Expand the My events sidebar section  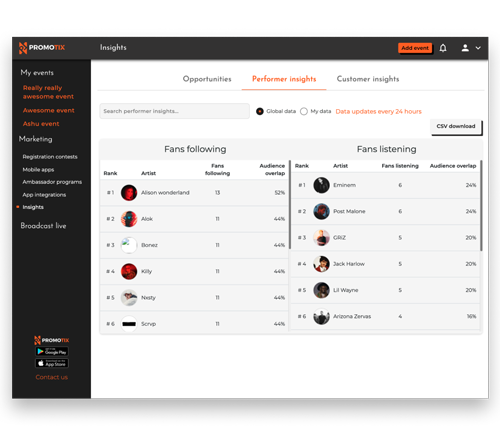(x=37, y=72)
